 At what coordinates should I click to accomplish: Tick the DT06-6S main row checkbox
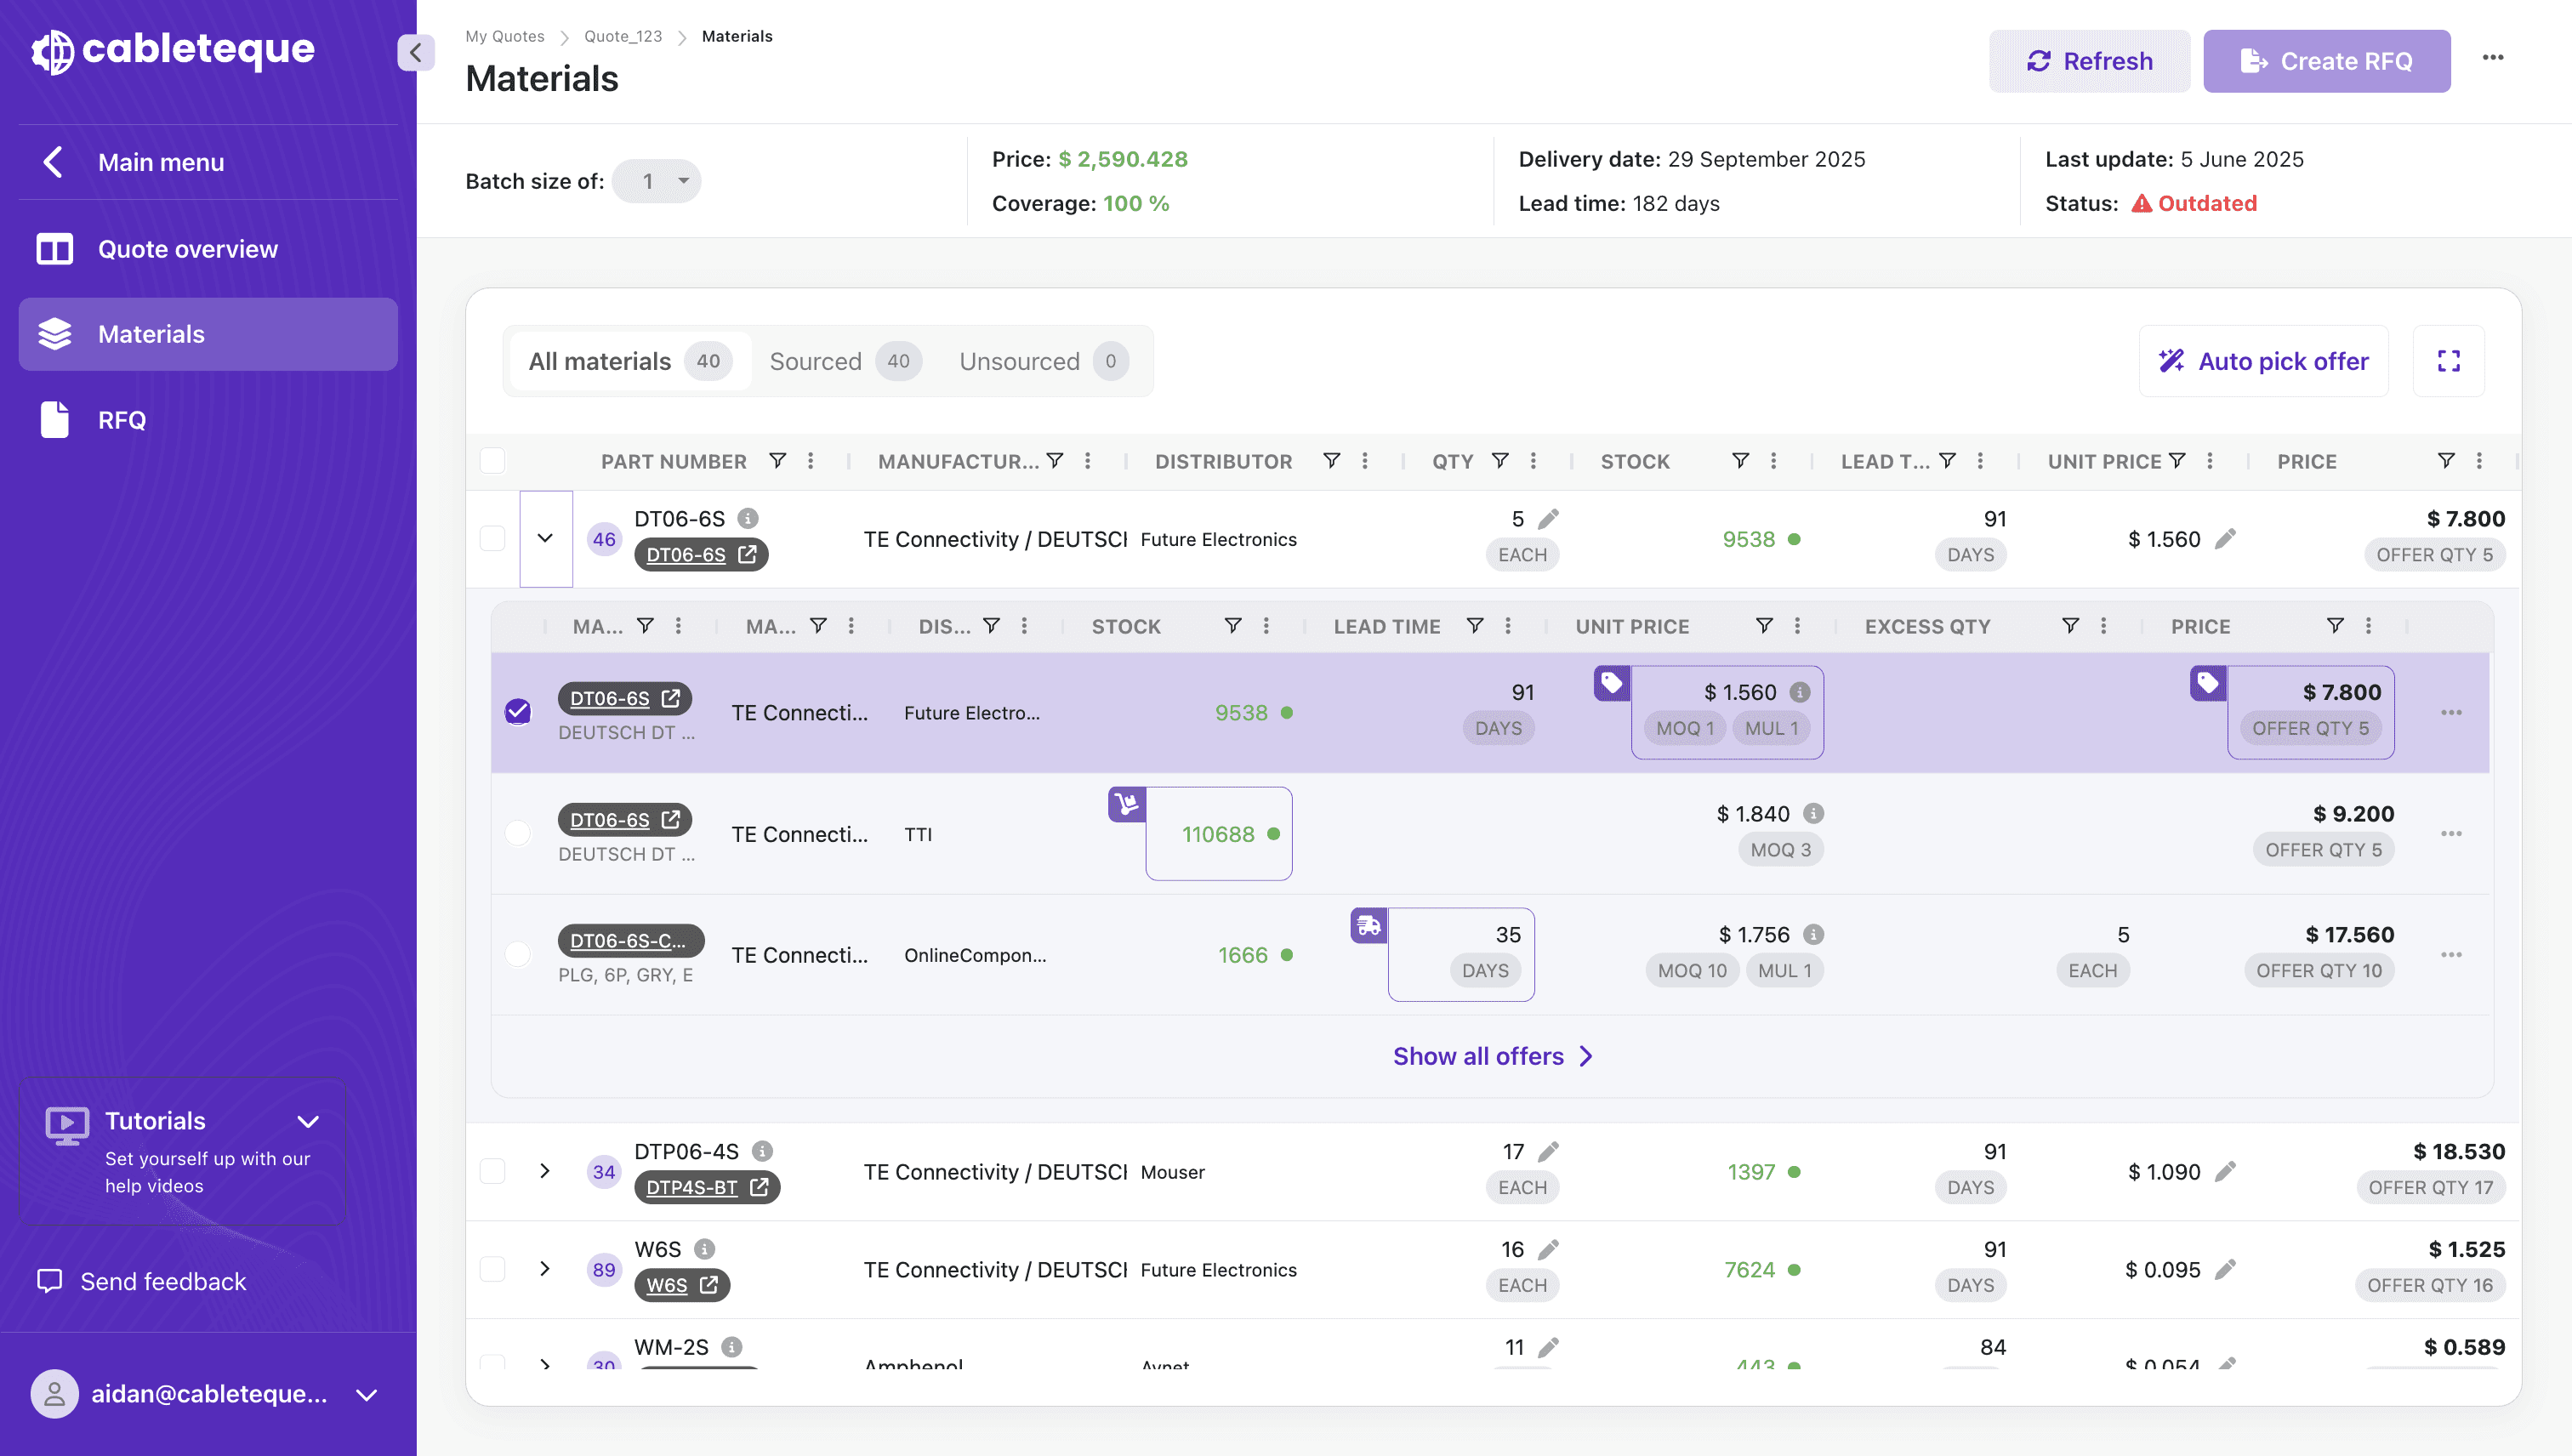[x=492, y=539]
